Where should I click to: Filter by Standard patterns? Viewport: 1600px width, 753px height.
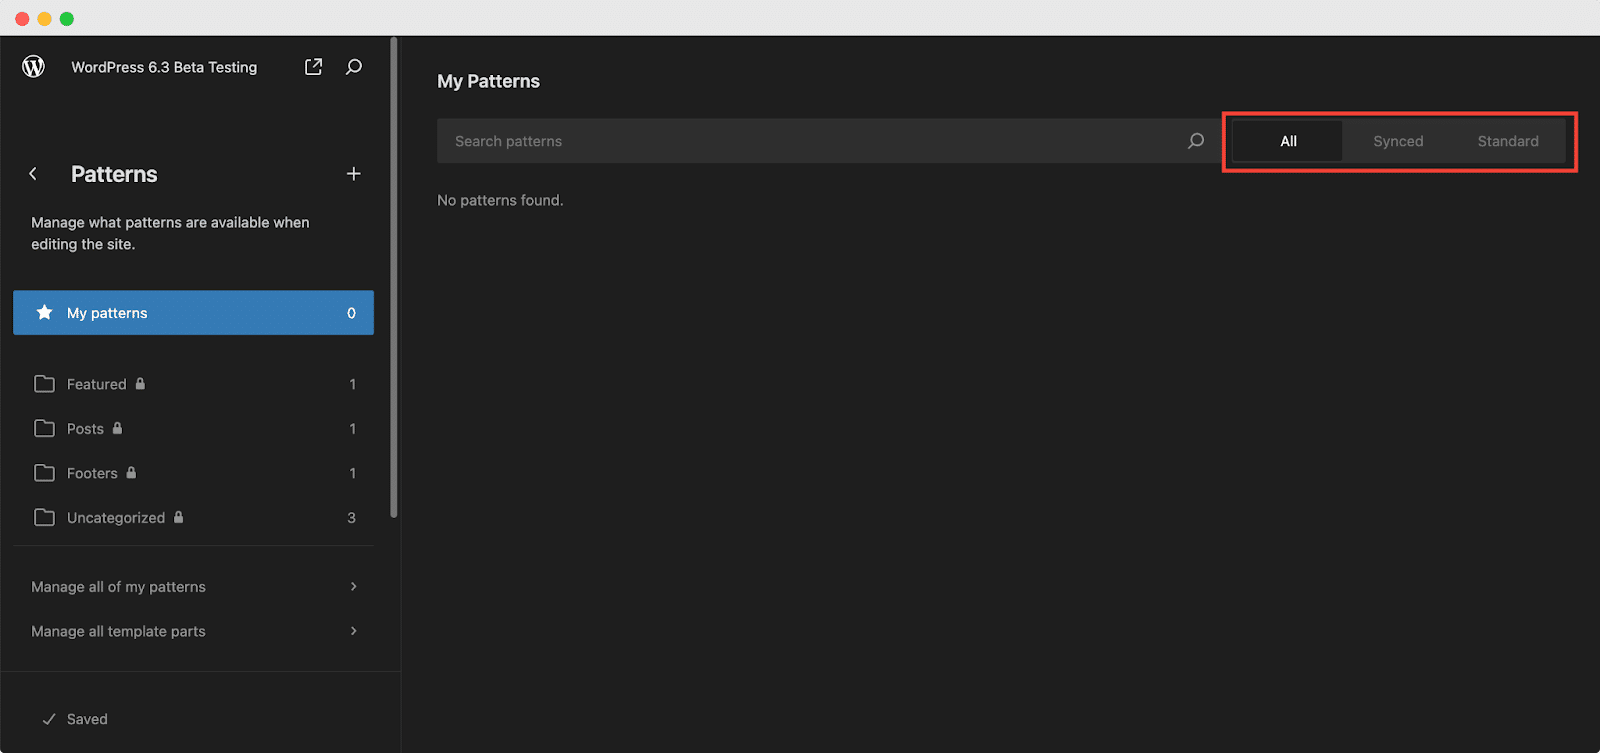click(x=1508, y=141)
